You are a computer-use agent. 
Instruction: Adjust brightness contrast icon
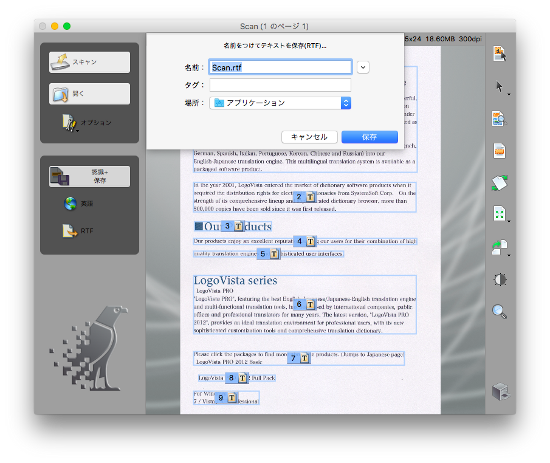500,280
